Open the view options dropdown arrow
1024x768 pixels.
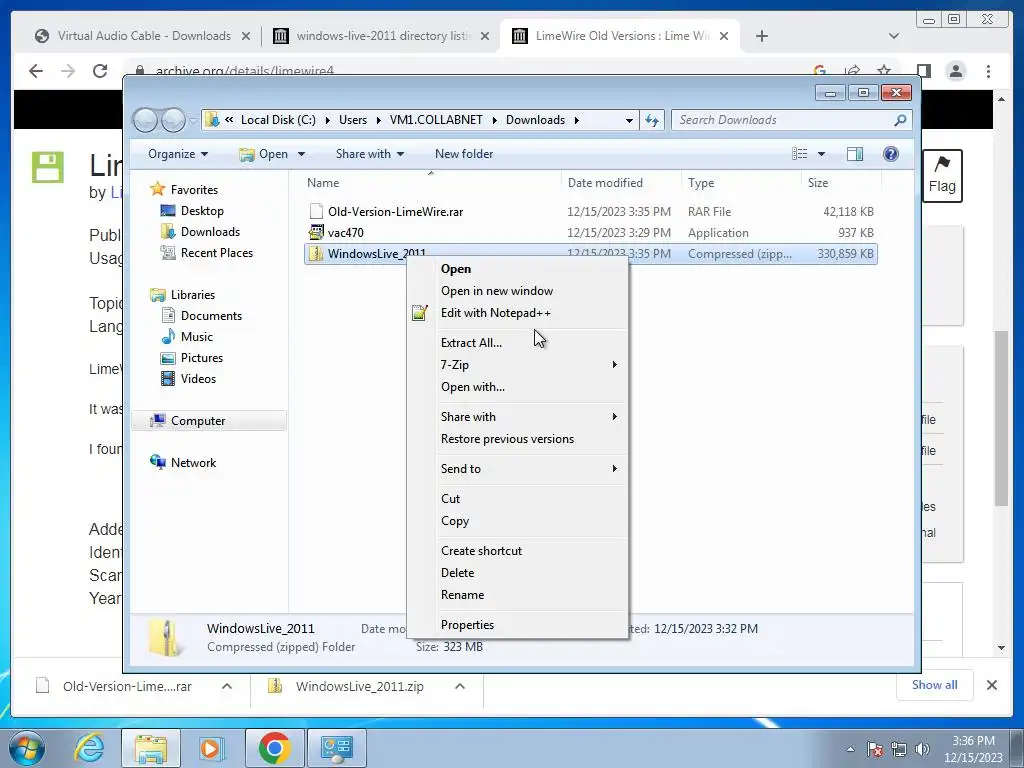click(x=822, y=154)
